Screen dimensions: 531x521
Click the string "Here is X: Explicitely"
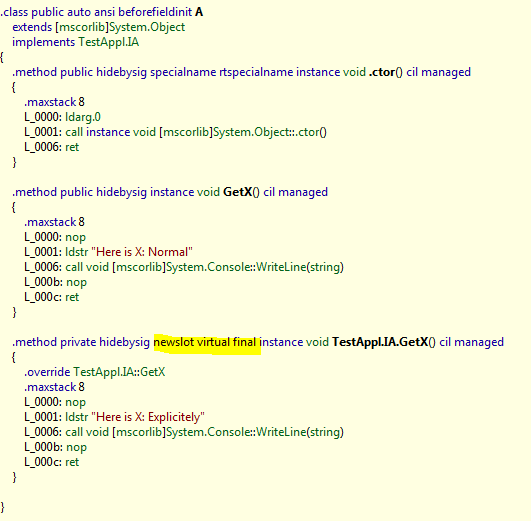pyautogui.click(x=148, y=417)
